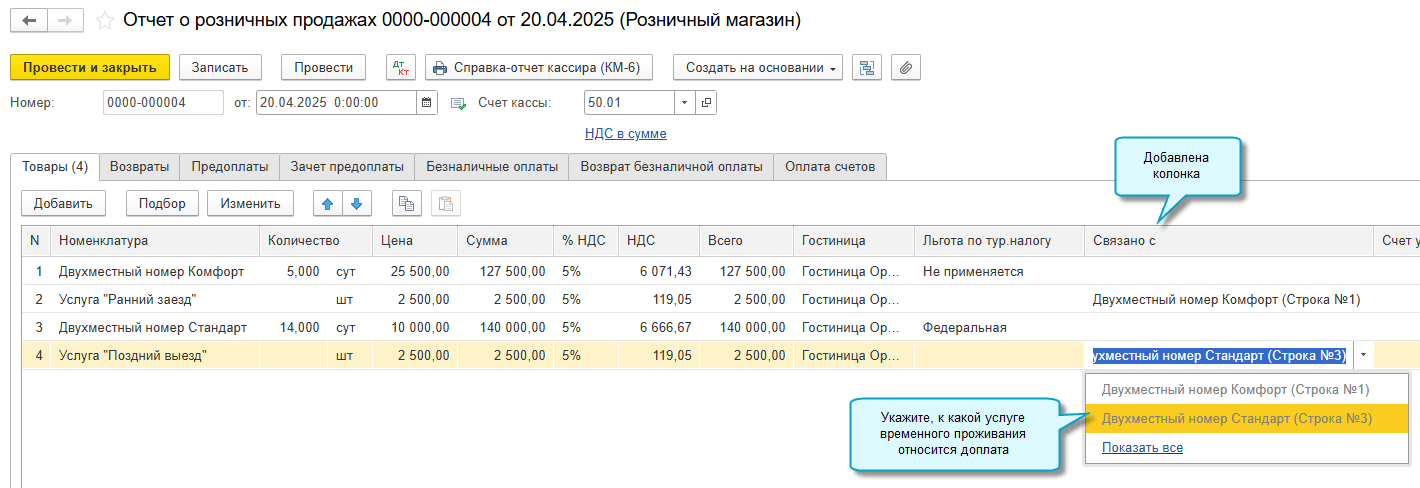Move selected row down
Screen dimensions: 1420x488
(356, 203)
